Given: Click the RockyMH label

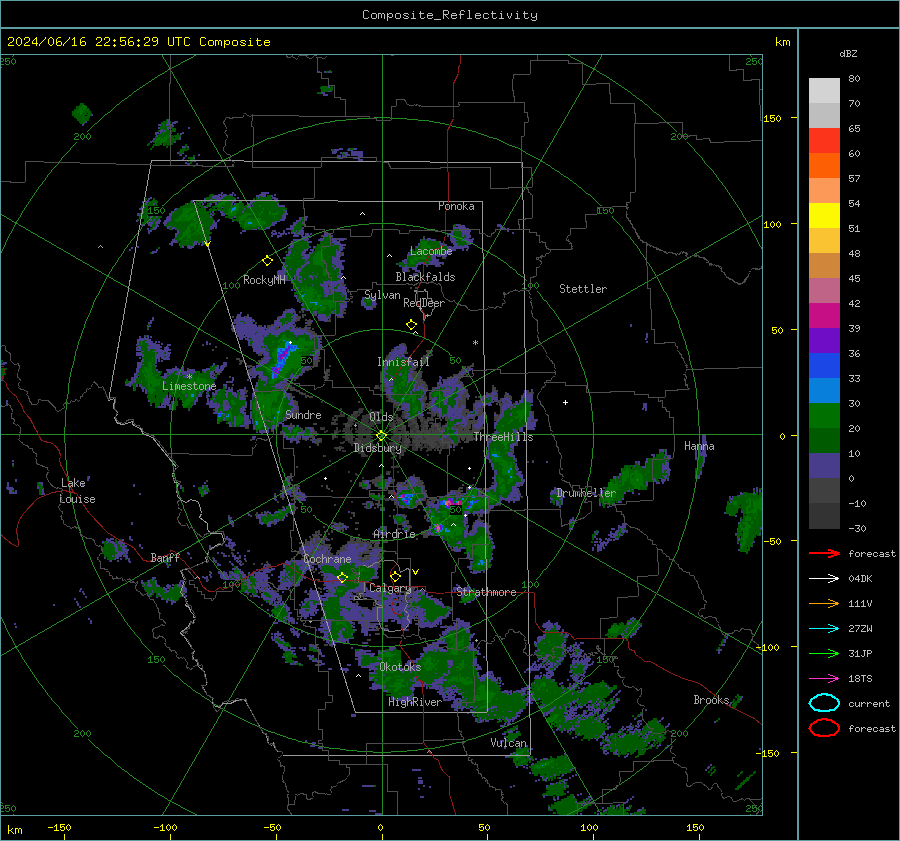Looking at the screenshot, I should tap(264, 280).
